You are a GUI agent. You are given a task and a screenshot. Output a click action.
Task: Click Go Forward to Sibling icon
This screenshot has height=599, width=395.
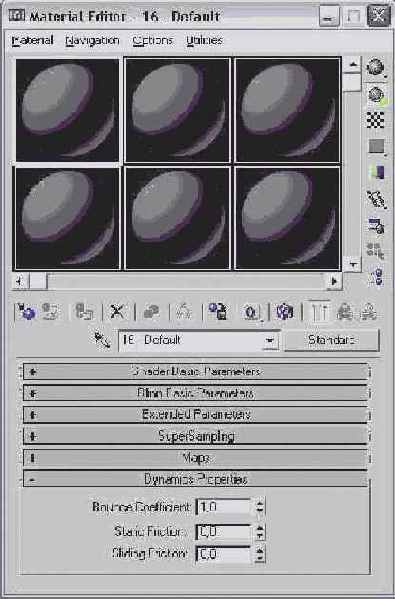(369, 312)
